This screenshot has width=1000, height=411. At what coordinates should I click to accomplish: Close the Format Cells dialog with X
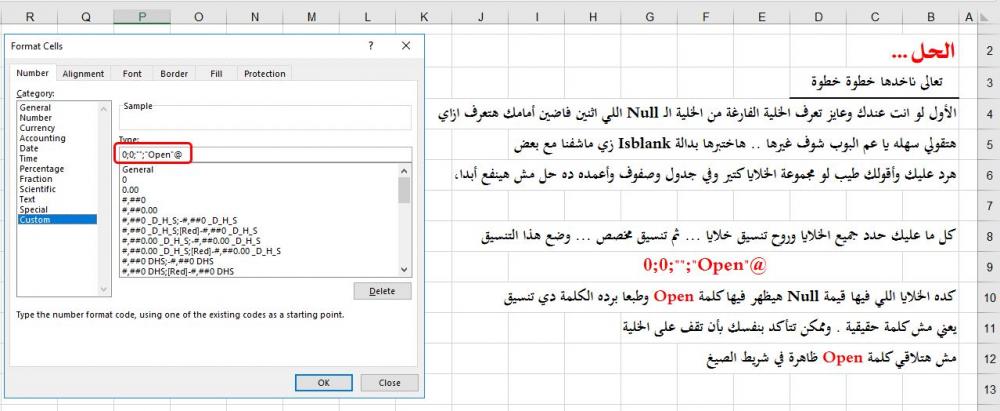tap(406, 46)
